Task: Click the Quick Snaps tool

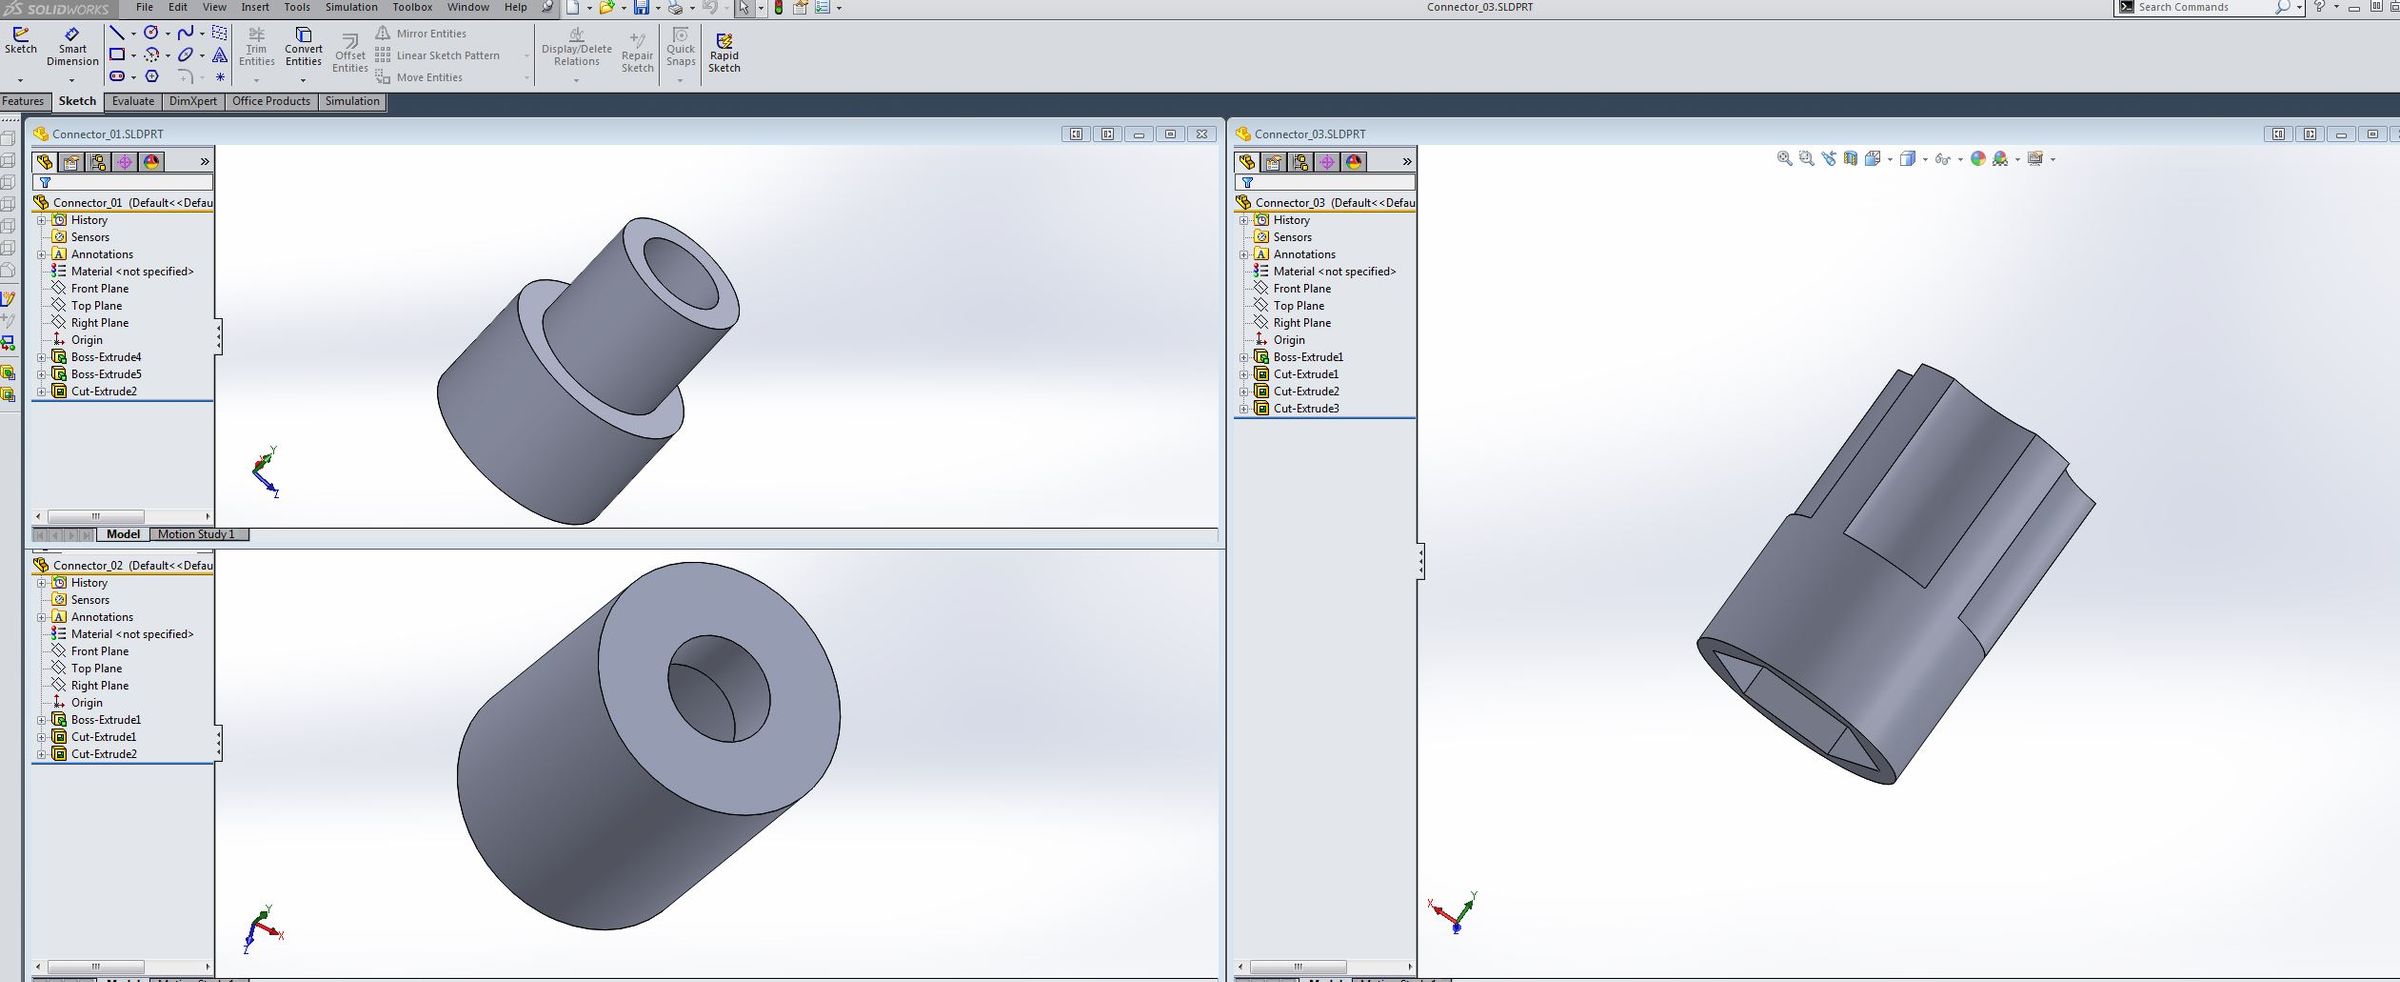Action: pyautogui.click(x=681, y=47)
